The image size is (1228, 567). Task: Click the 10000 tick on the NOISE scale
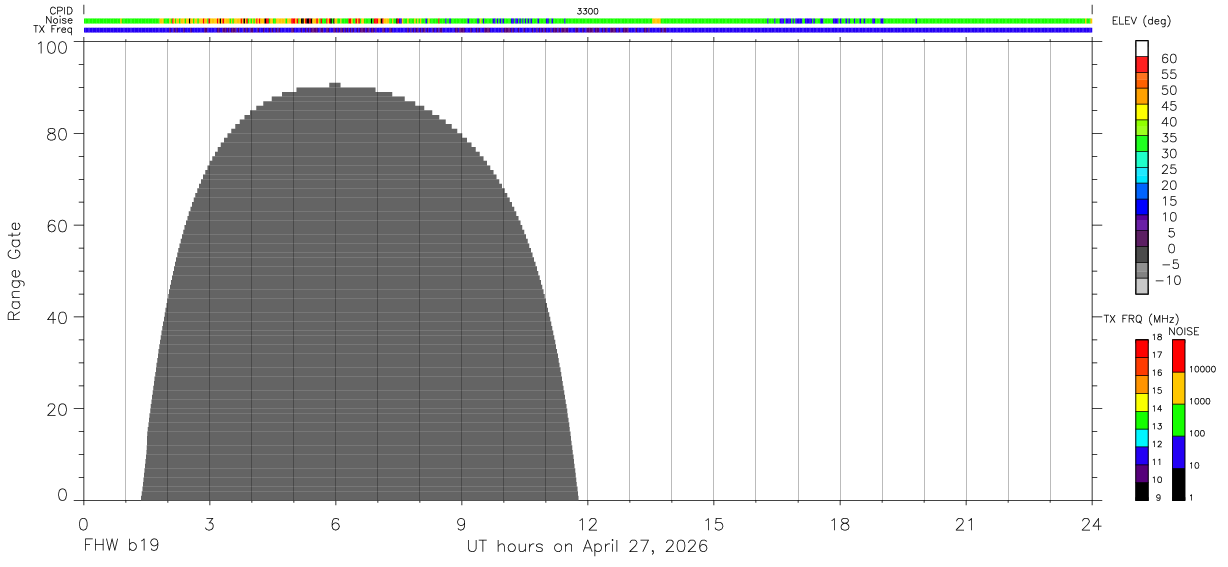click(x=1202, y=369)
